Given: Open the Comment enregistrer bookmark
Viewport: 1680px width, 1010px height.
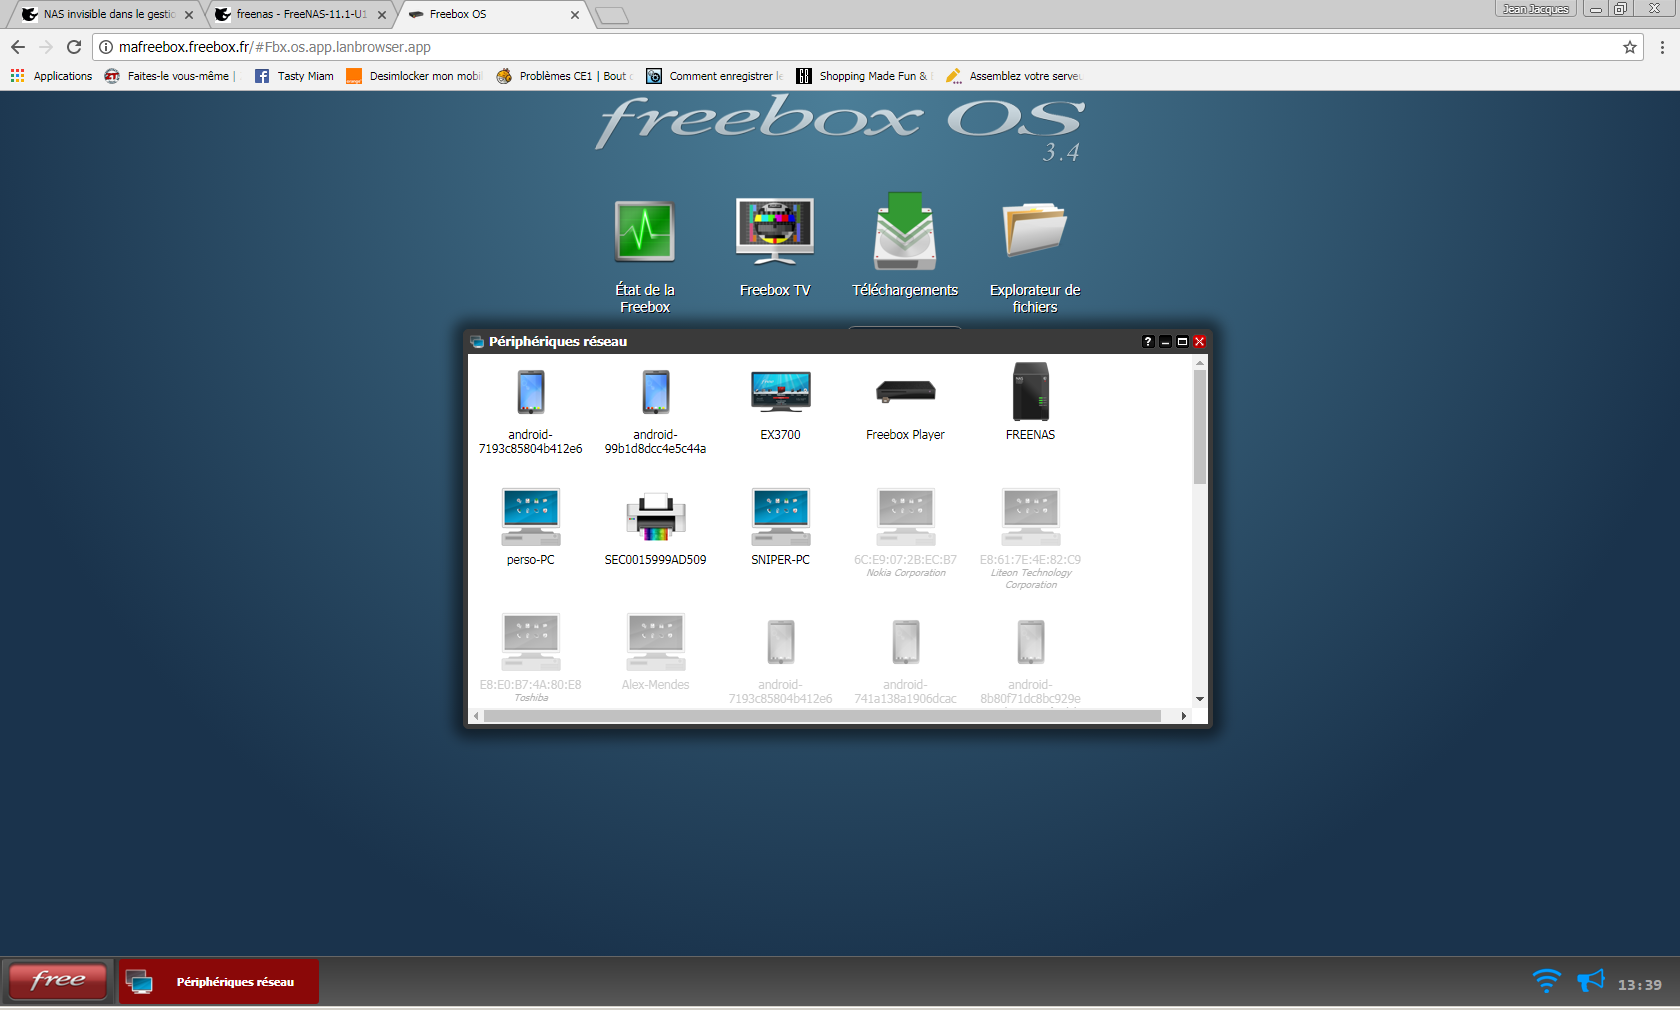Looking at the screenshot, I should coord(715,76).
